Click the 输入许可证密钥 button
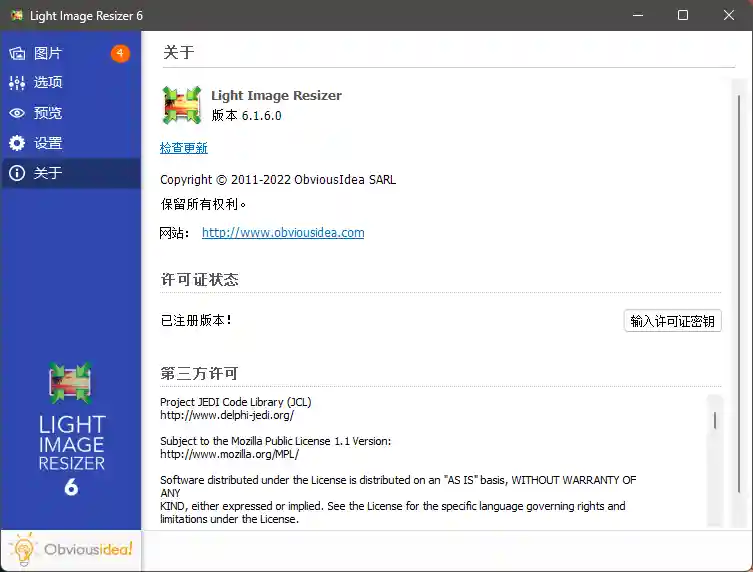This screenshot has height=572, width=753. coord(672,321)
